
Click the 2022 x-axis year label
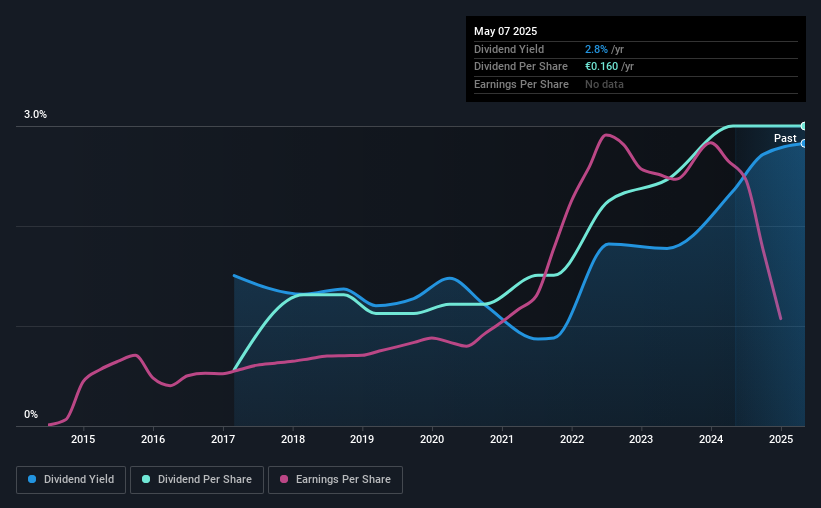572,439
